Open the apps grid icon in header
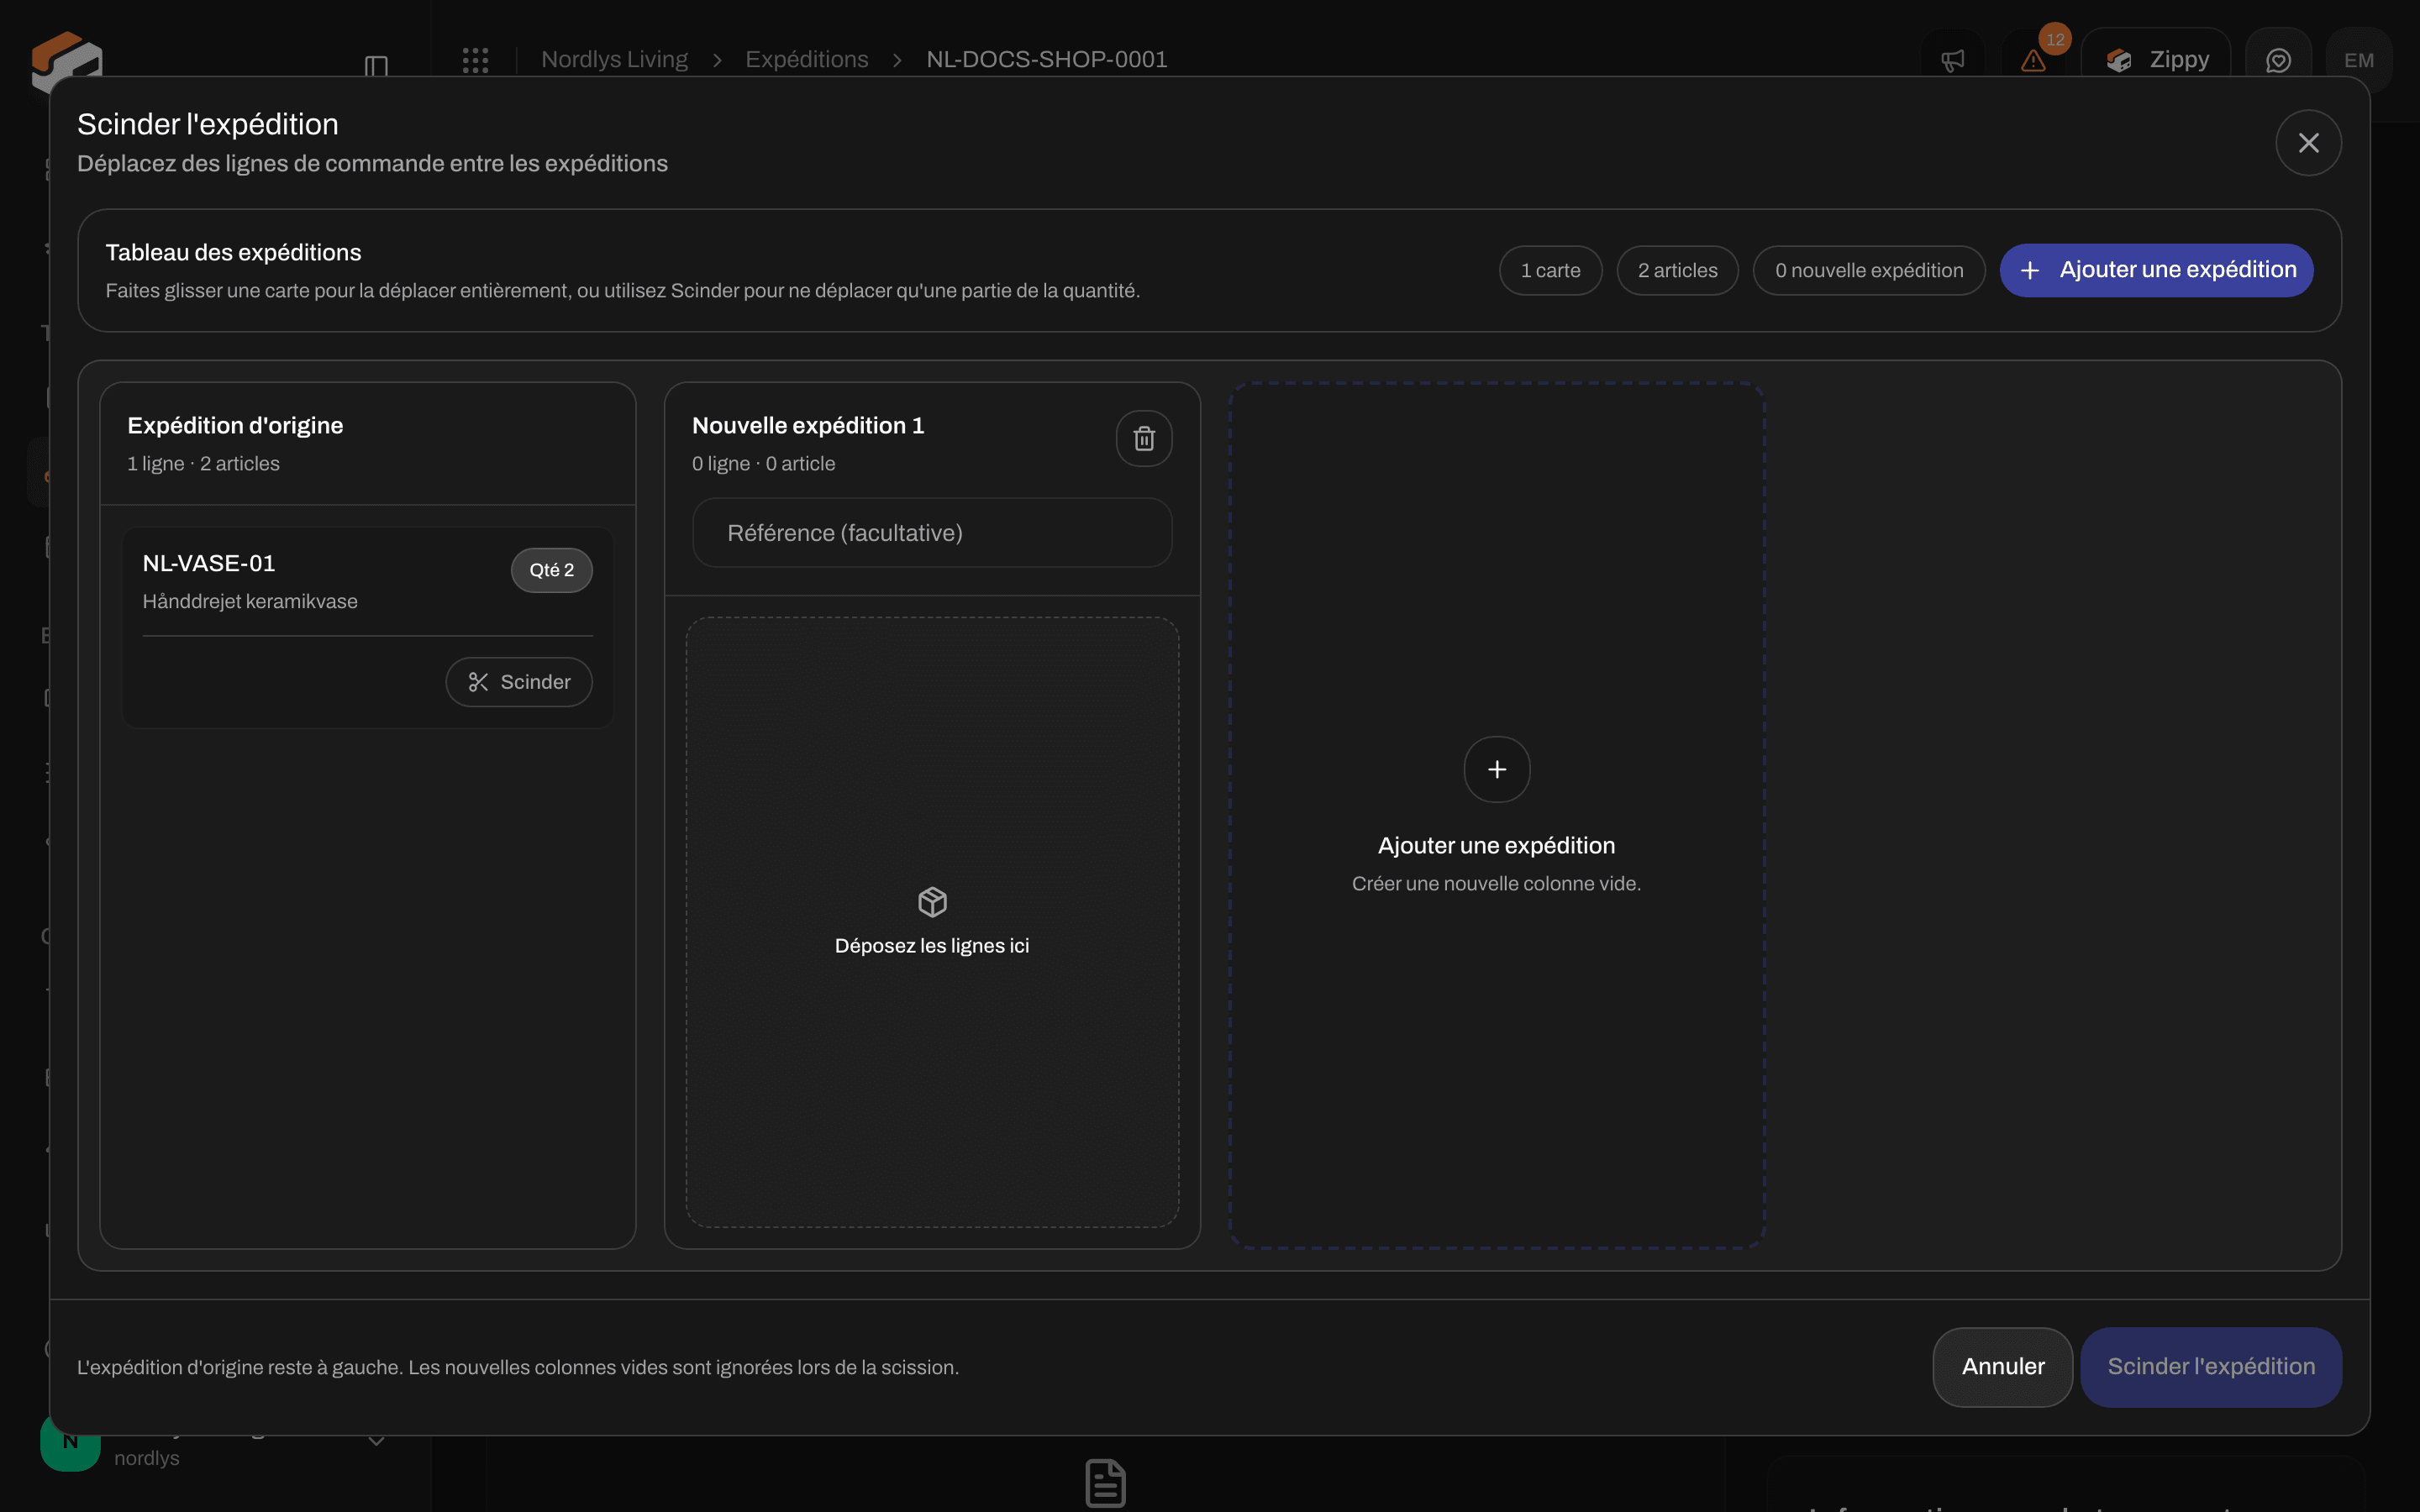The image size is (2420, 1512). 476,60
